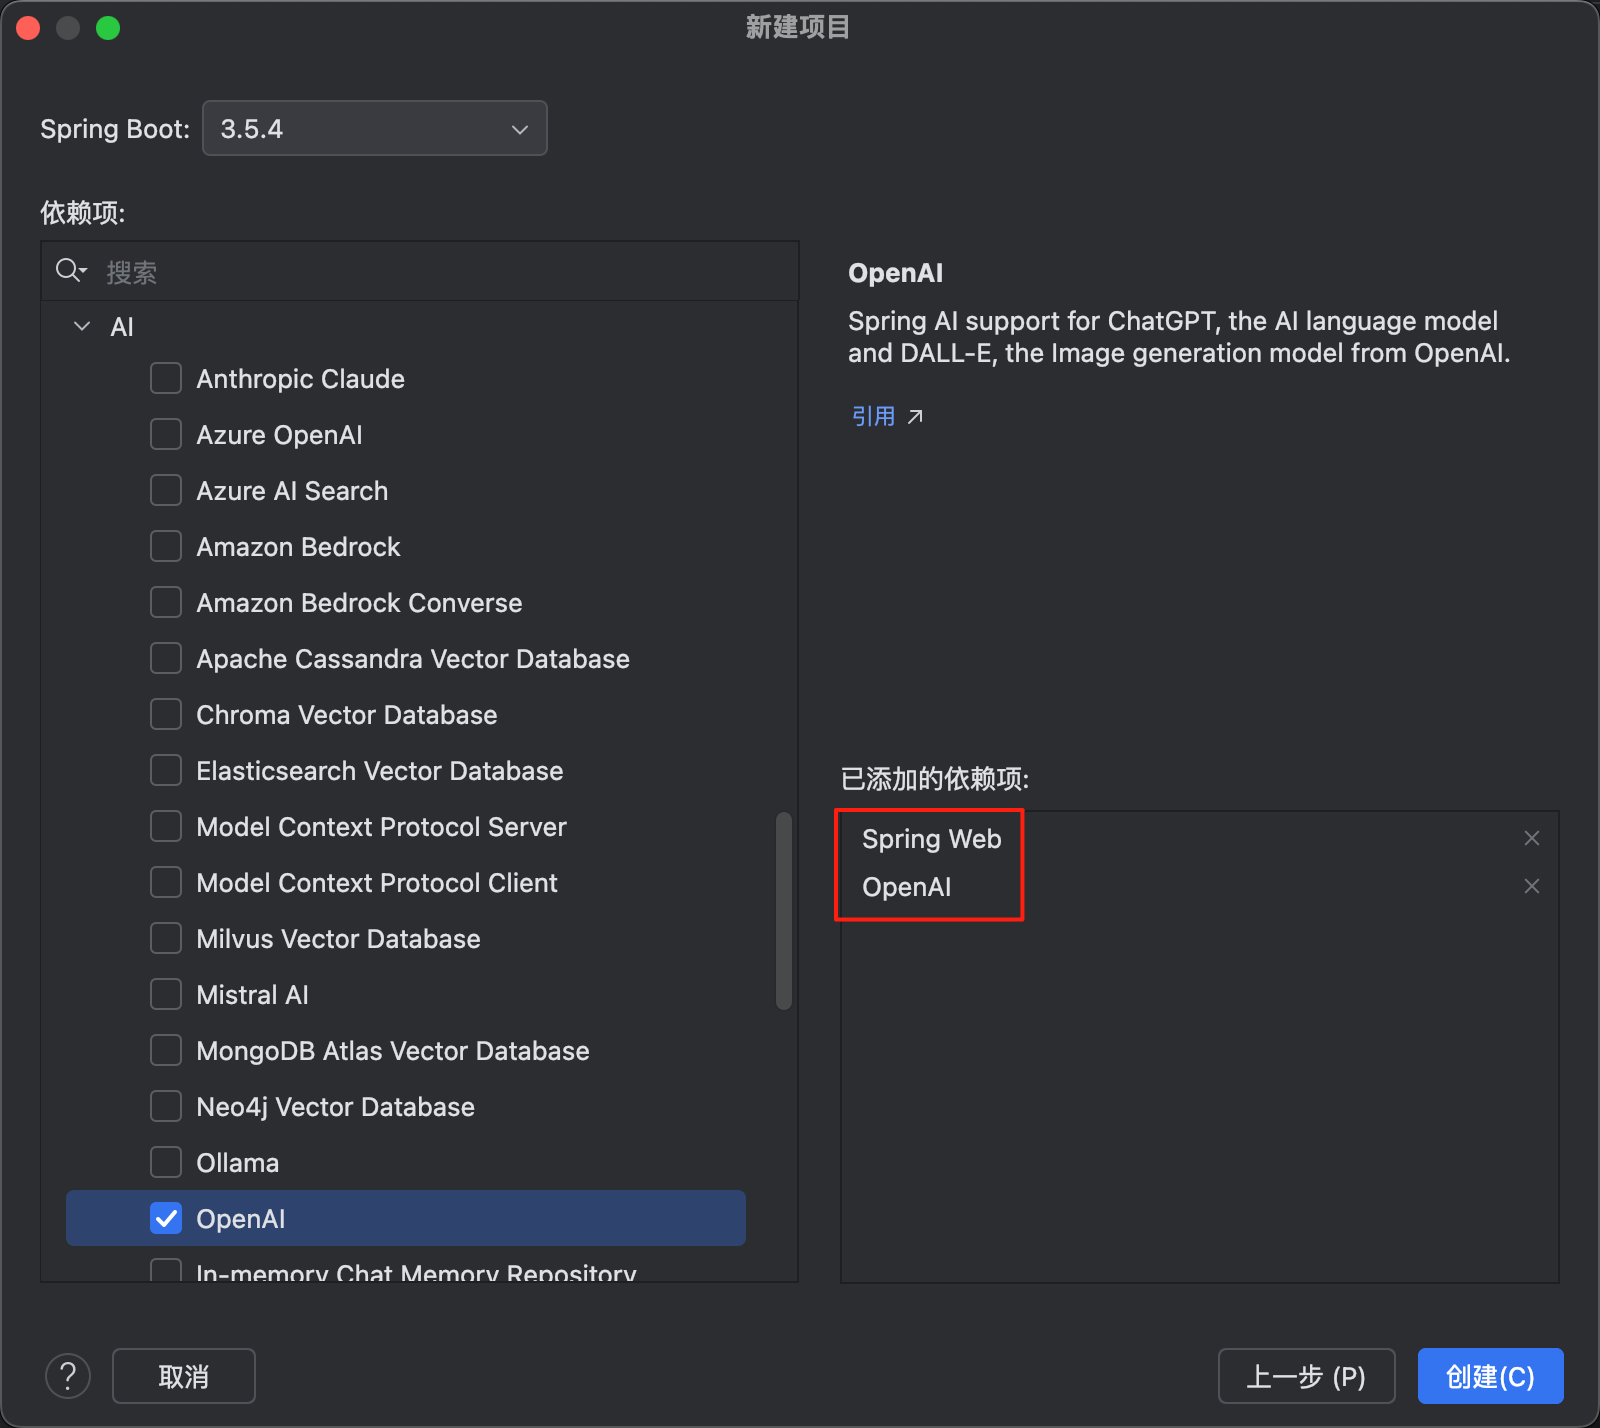This screenshot has height=1428, width=1600.
Task: Tick Chroma Vector Database checkbox
Action: point(166,715)
